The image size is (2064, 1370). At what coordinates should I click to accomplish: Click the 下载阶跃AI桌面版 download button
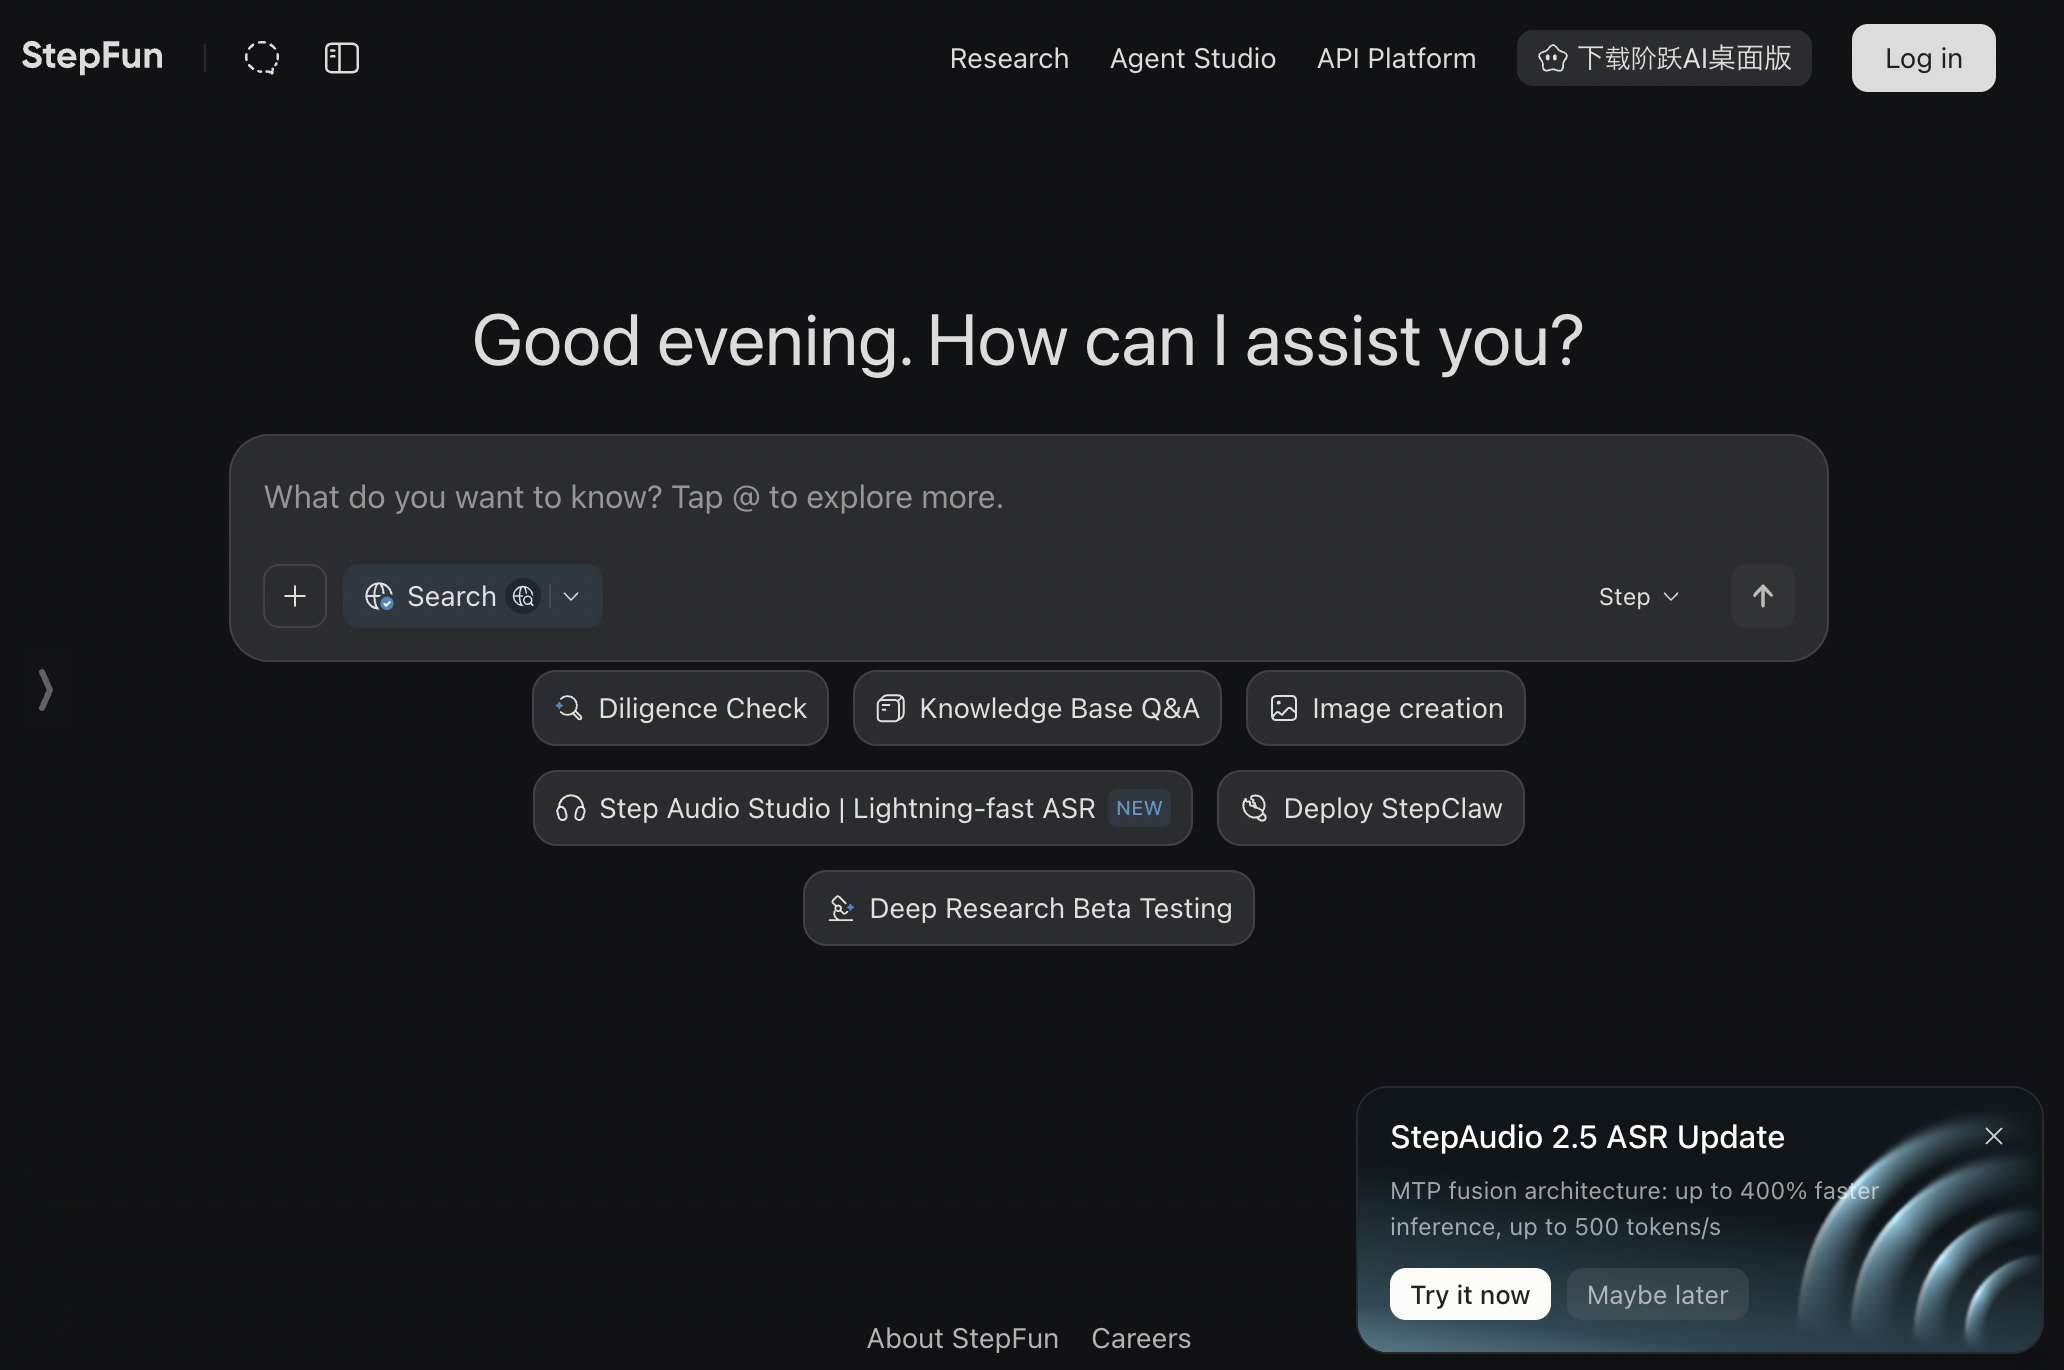coord(1664,58)
